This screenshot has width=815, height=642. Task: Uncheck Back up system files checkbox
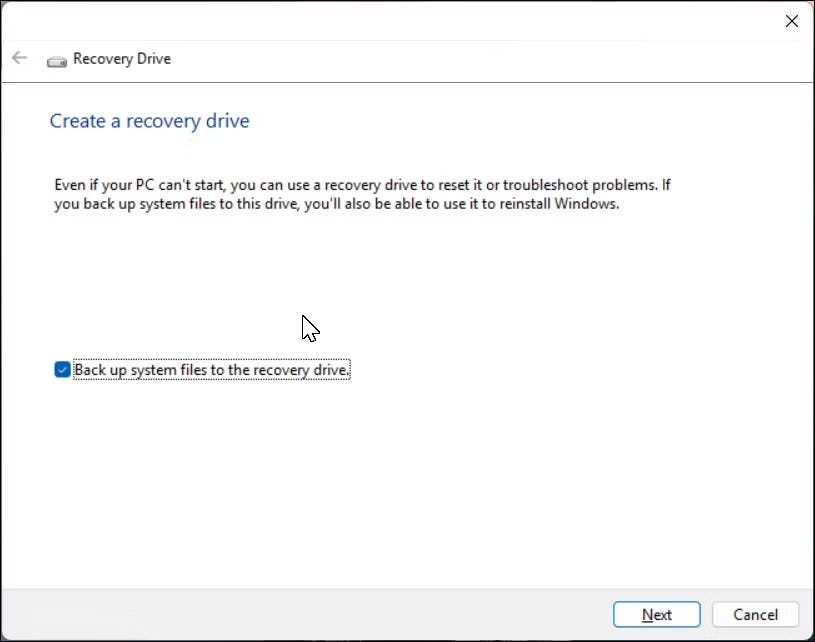tap(62, 370)
